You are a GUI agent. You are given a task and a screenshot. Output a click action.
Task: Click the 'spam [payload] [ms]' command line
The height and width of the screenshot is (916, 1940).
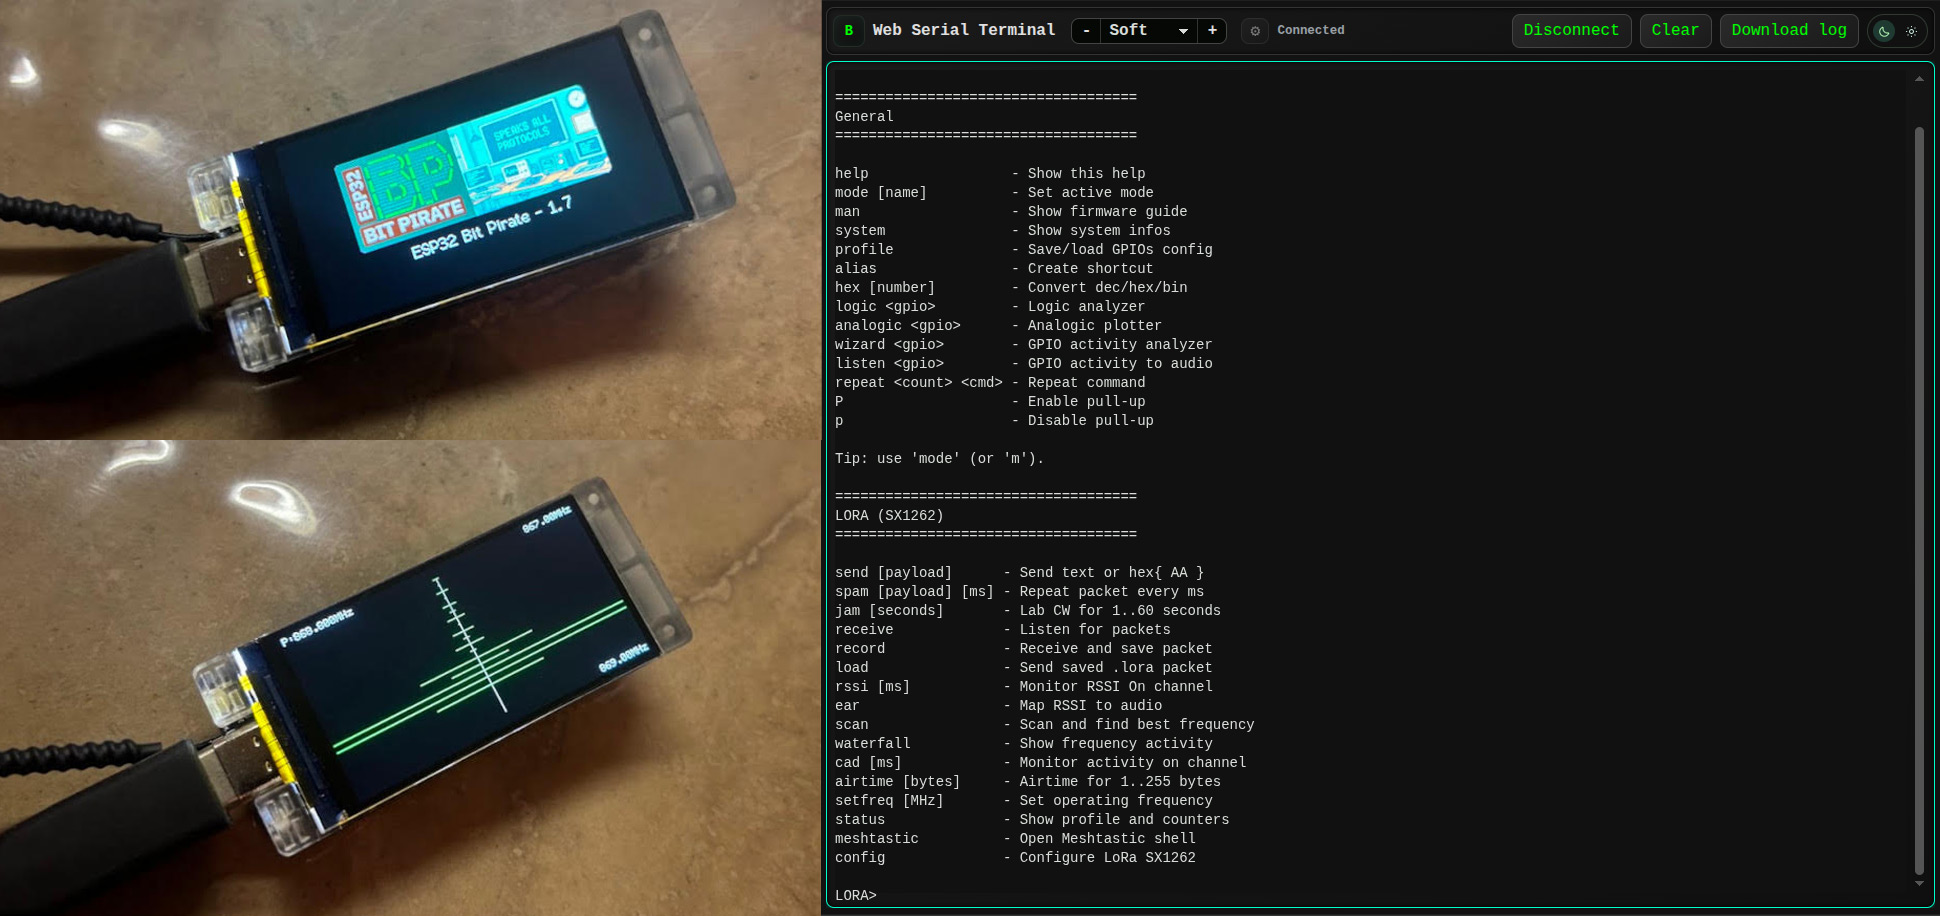[1019, 592]
